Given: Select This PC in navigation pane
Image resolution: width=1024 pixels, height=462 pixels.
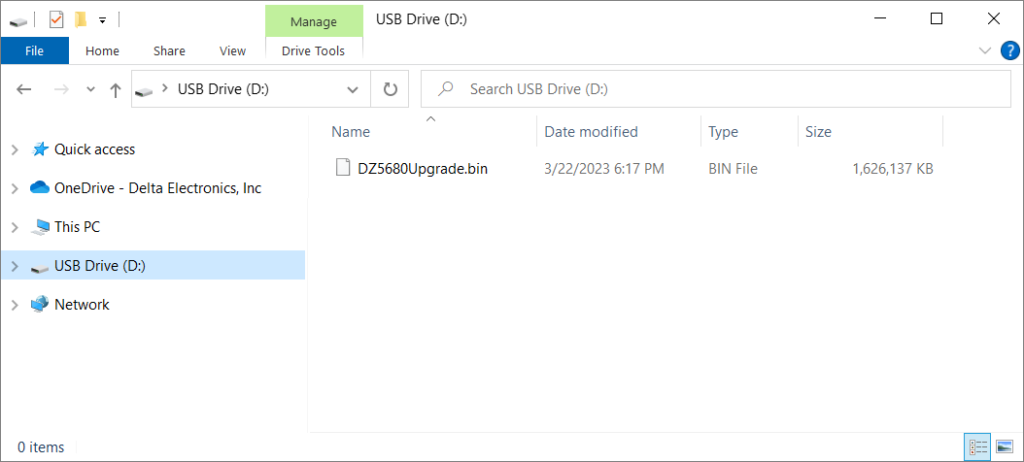Looking at the screenshot, I should [77, 227].
